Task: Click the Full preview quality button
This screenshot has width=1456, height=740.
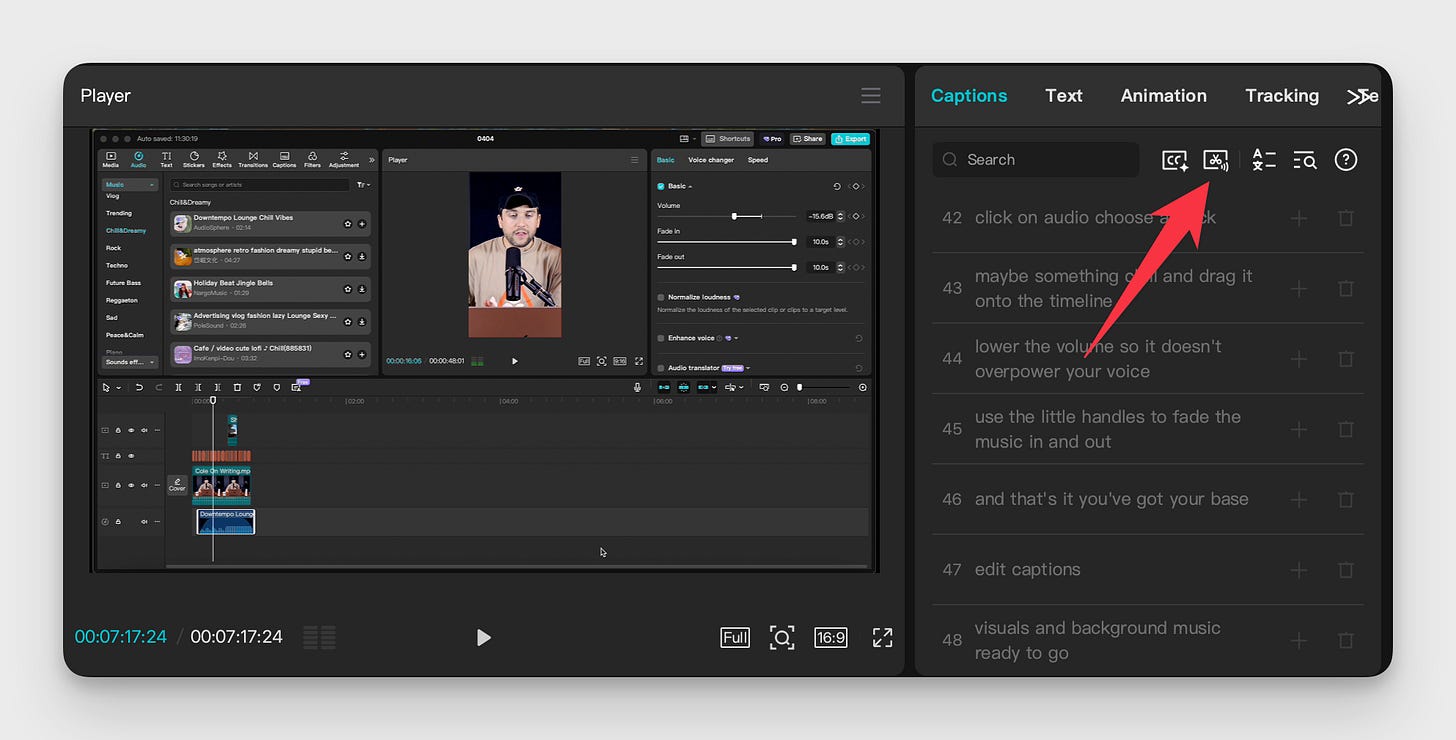Action: [x=735, y=637]
